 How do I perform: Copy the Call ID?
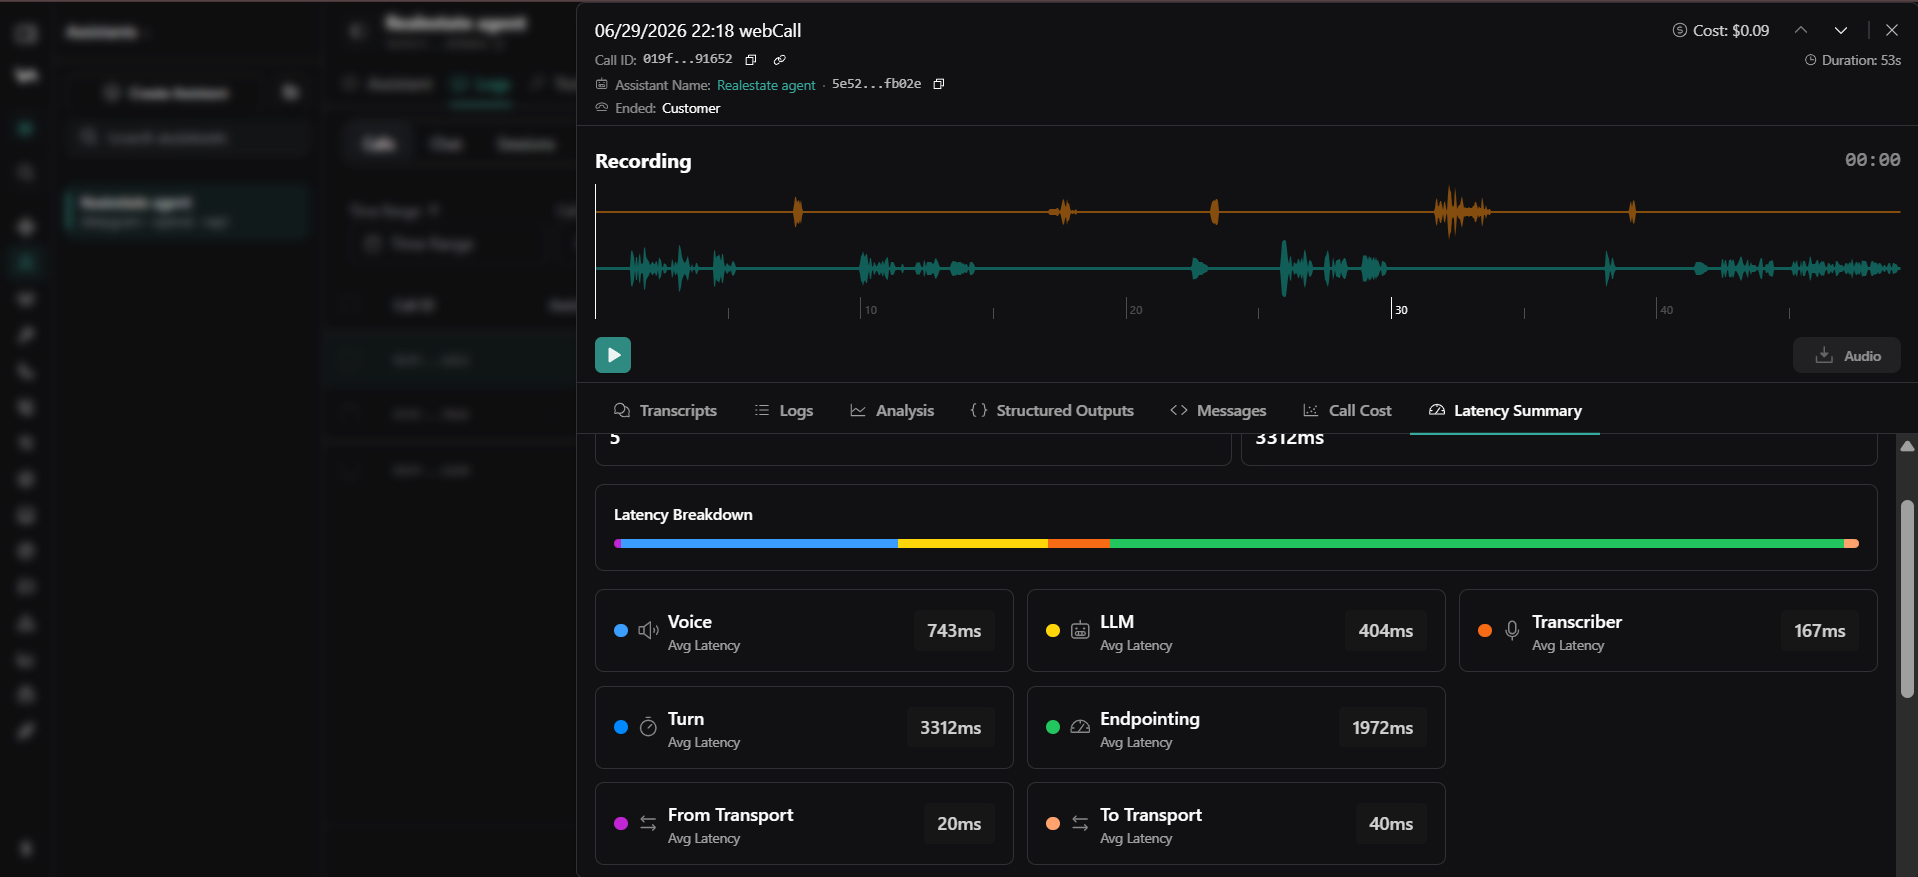(751, 60)
